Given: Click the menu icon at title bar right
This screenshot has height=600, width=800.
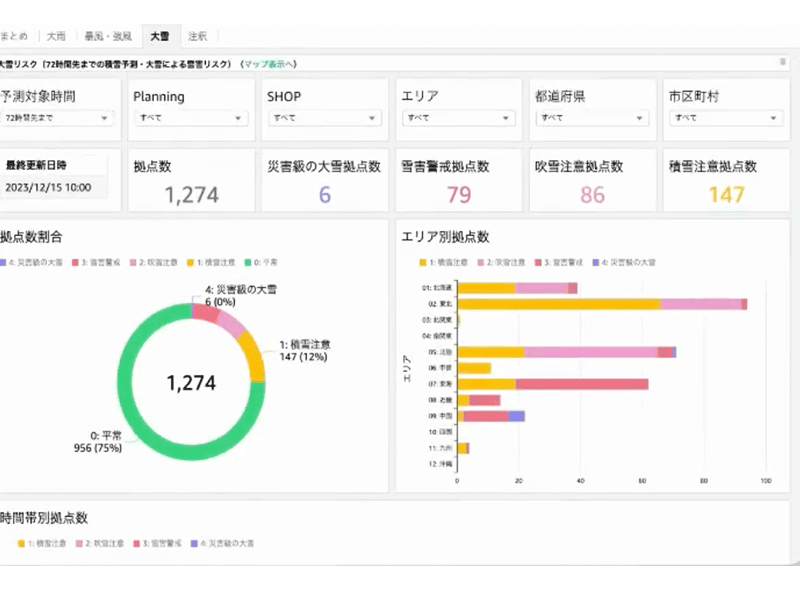Looking at the screenshot, I should (x=782, y=62).
